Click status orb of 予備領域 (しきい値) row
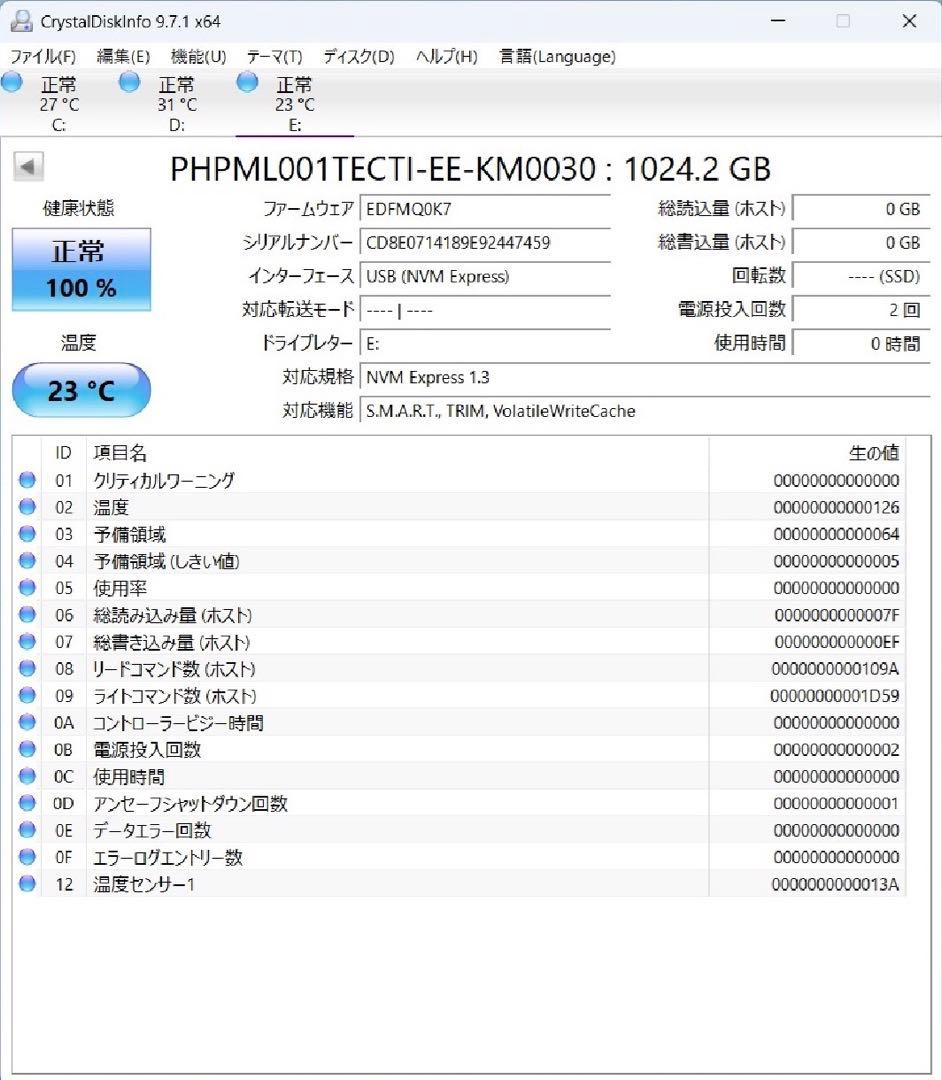Image resolution: width=942 pixels, height=1080 pixels. (x=28, y=561)
